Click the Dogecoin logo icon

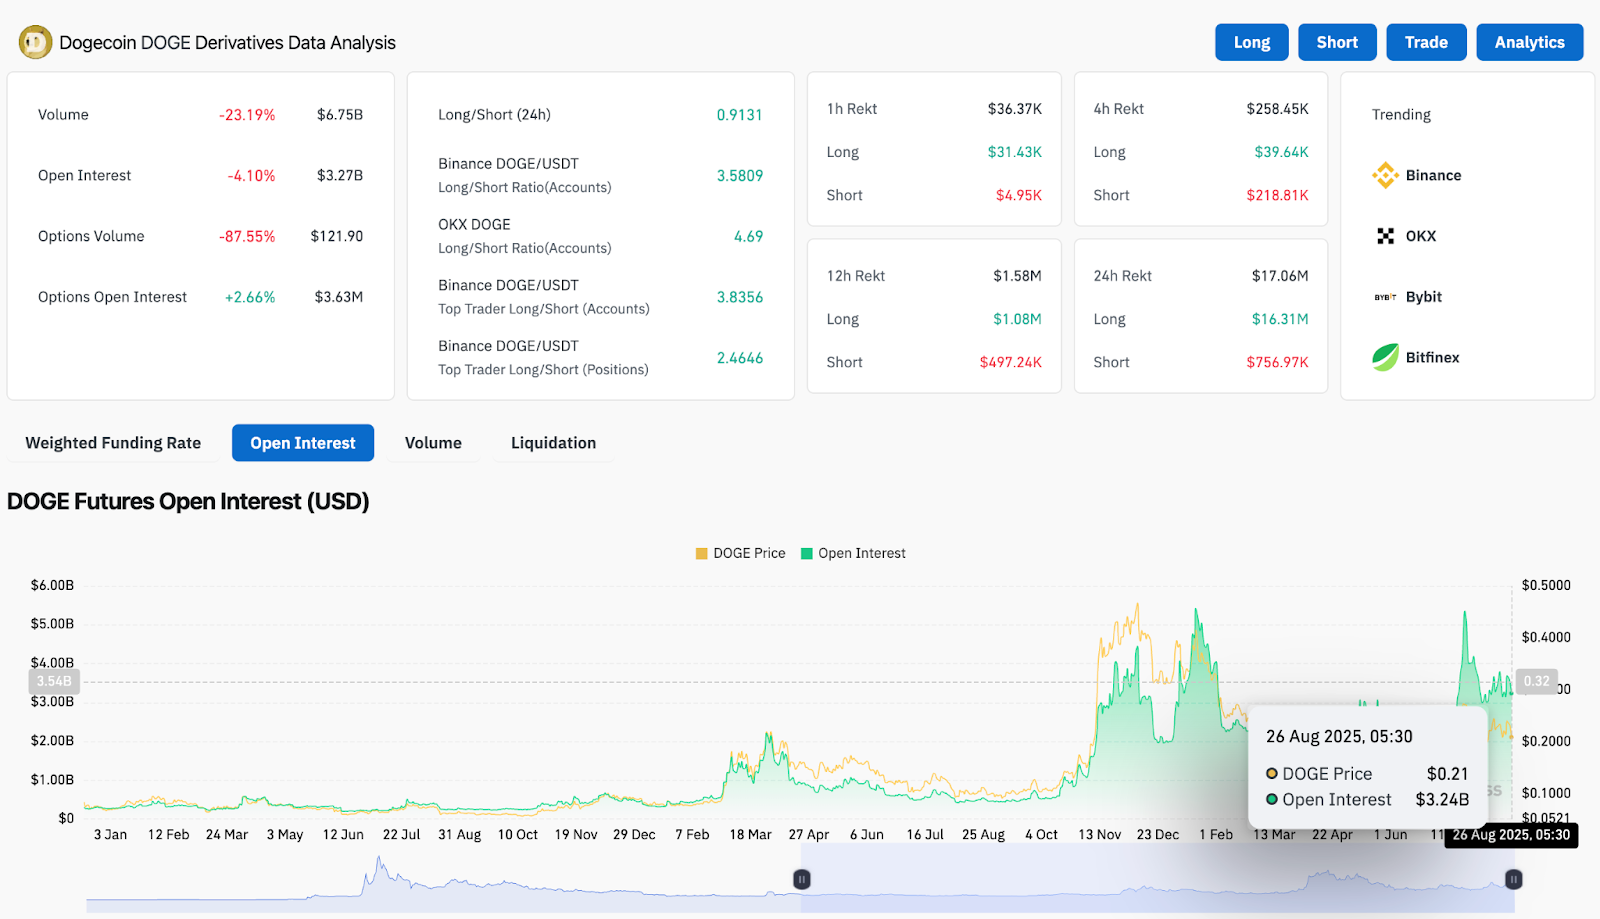[36, 42]
